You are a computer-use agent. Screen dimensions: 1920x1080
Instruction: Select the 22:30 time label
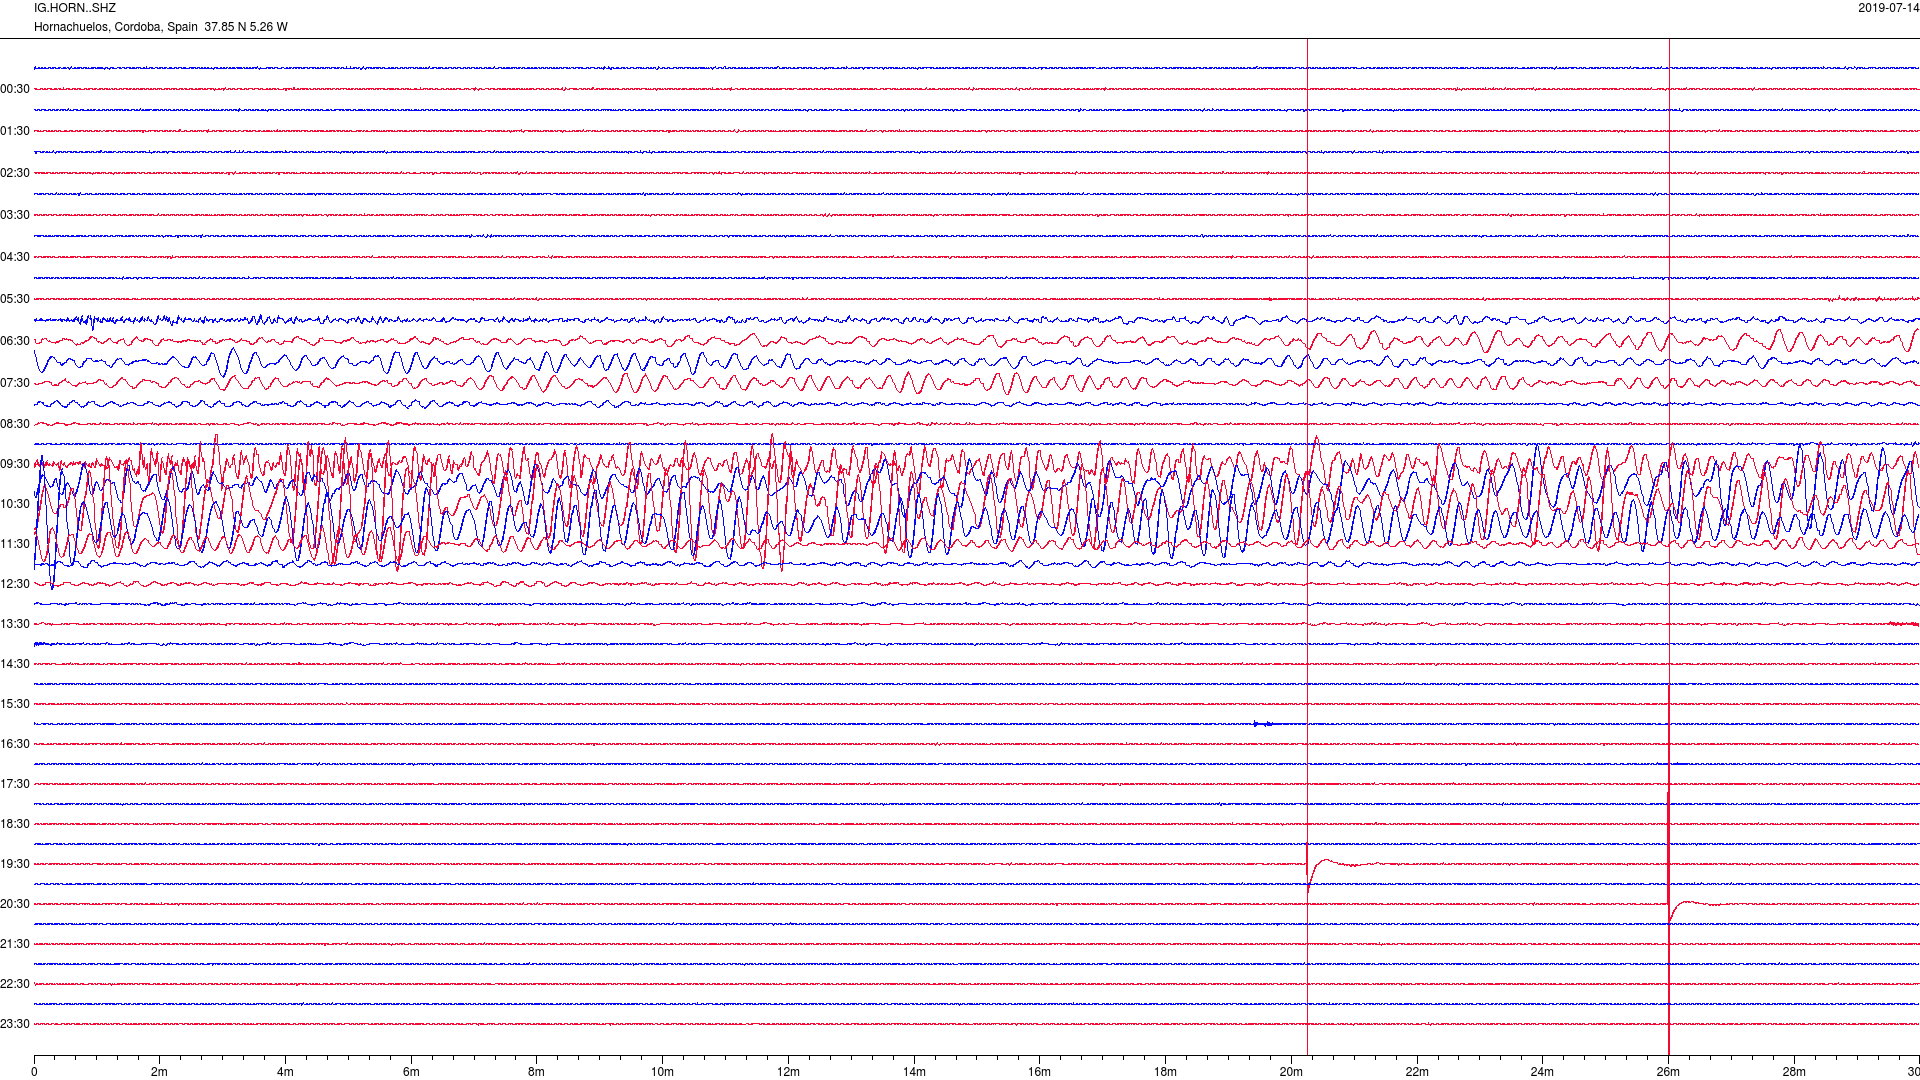coord(15,984)
